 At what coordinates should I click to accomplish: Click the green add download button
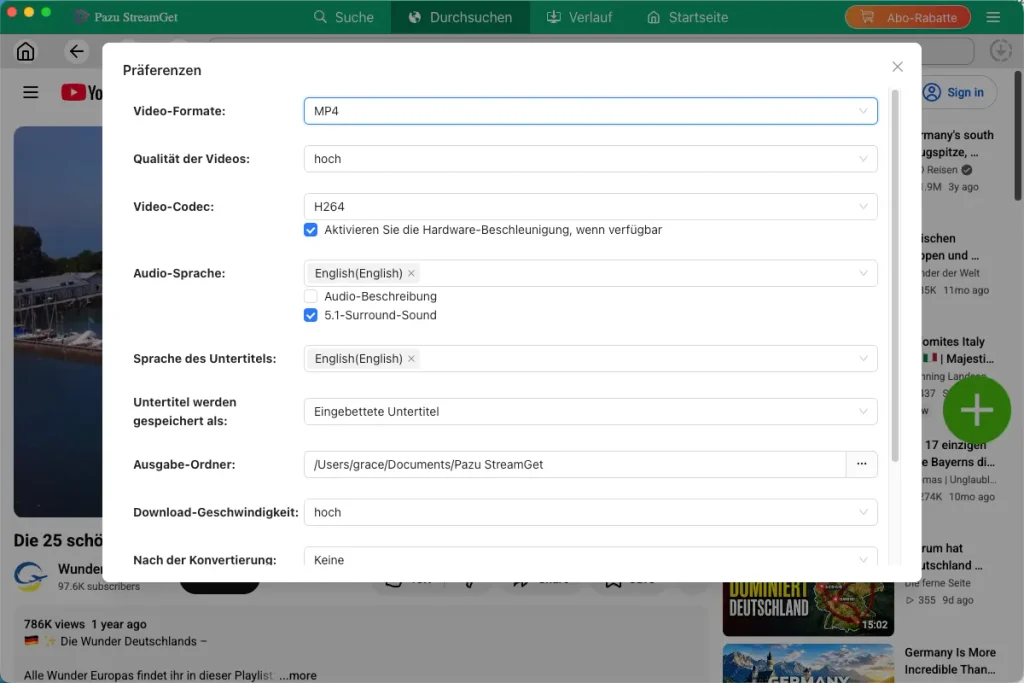(976, 410)
